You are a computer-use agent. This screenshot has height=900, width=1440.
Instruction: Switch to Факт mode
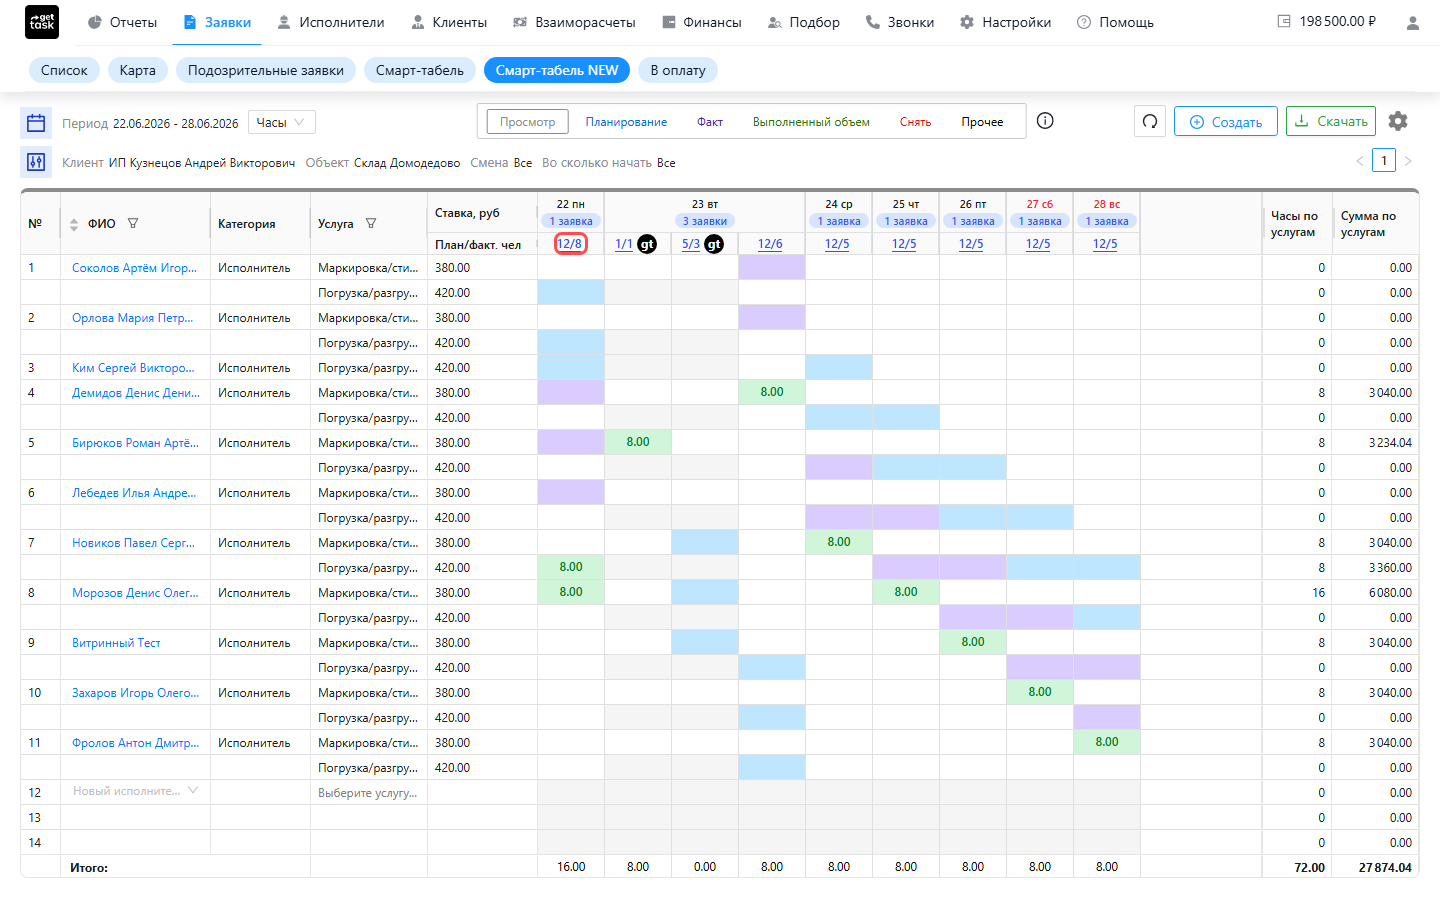click(710, 122)
